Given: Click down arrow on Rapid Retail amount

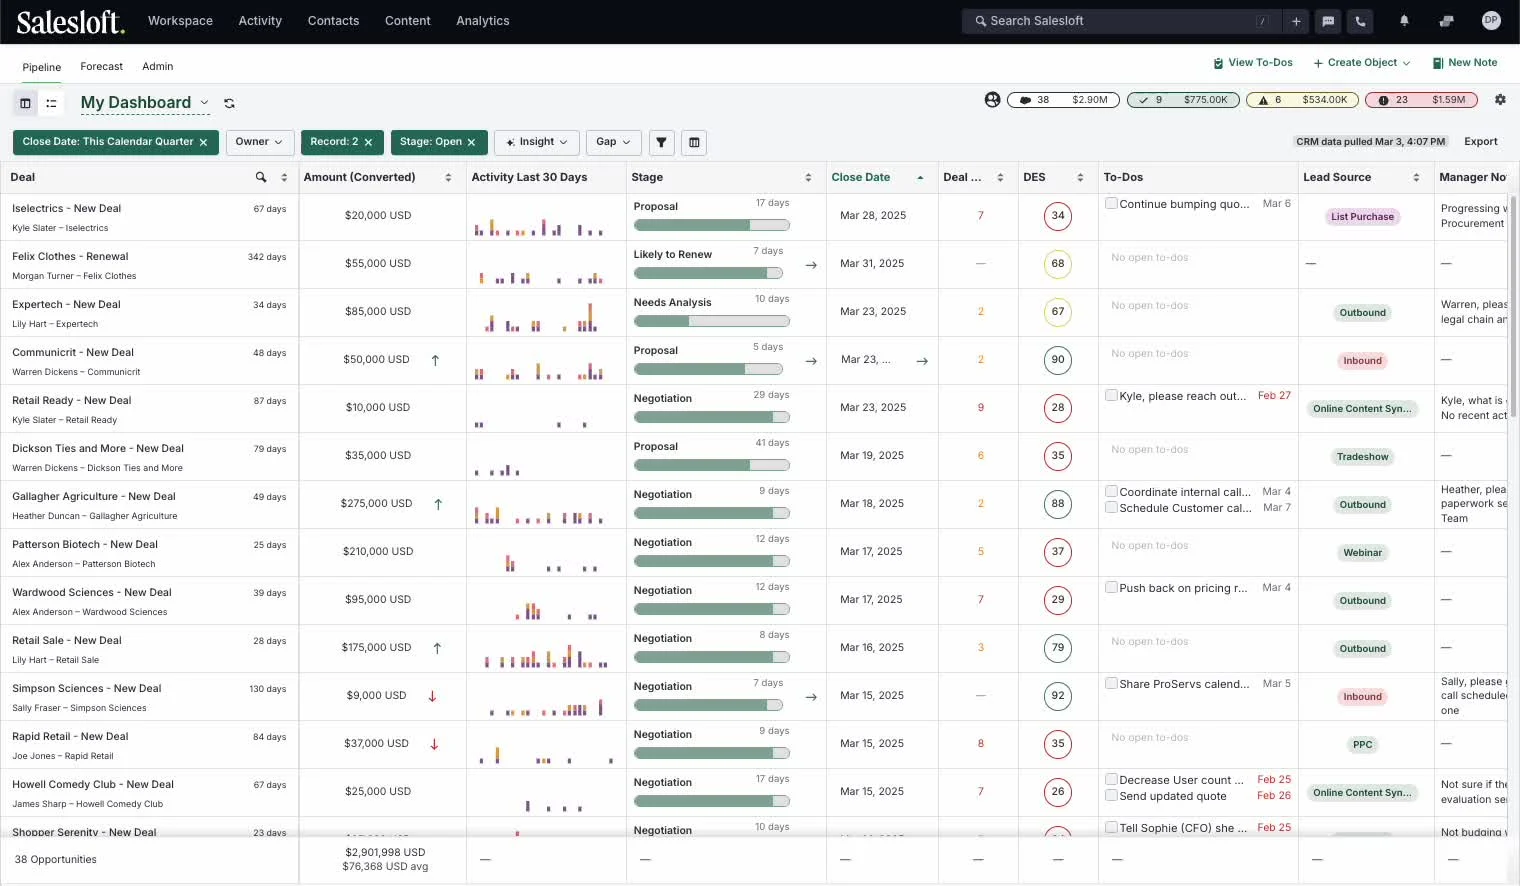Looking at the screenshot, I should pos(434,744).
